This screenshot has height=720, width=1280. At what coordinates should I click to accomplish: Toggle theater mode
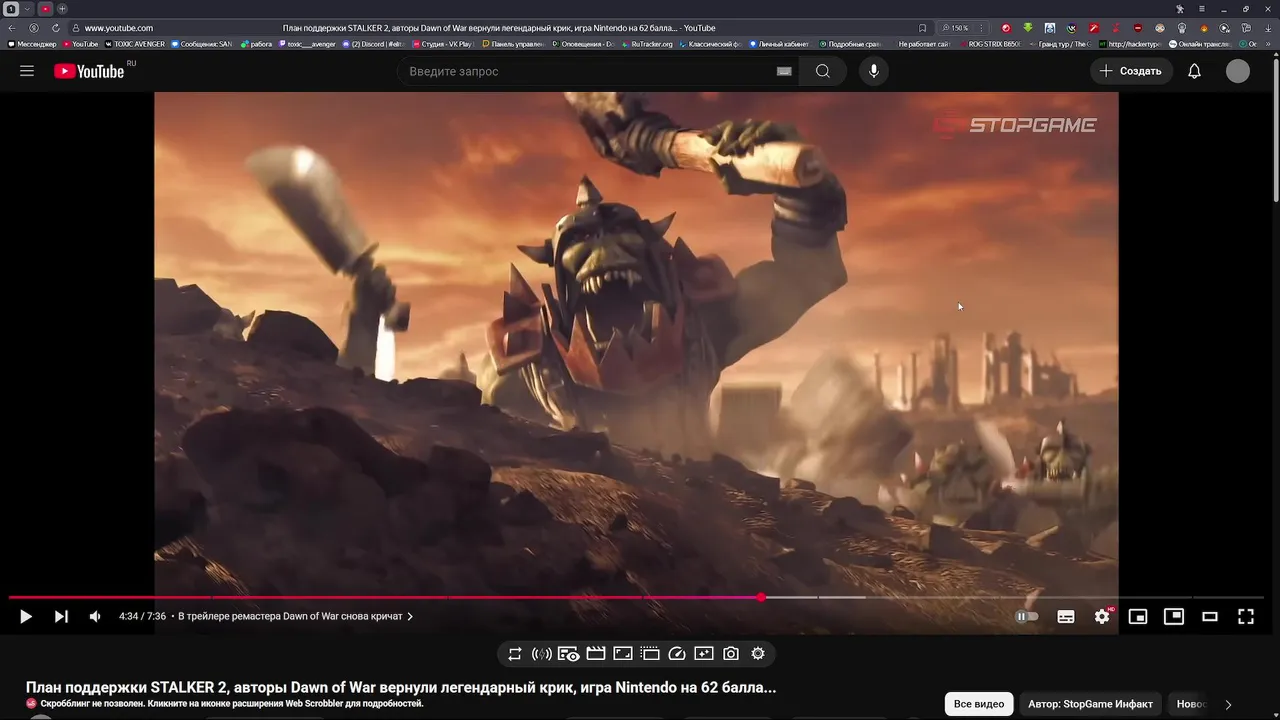(1210, 617)
